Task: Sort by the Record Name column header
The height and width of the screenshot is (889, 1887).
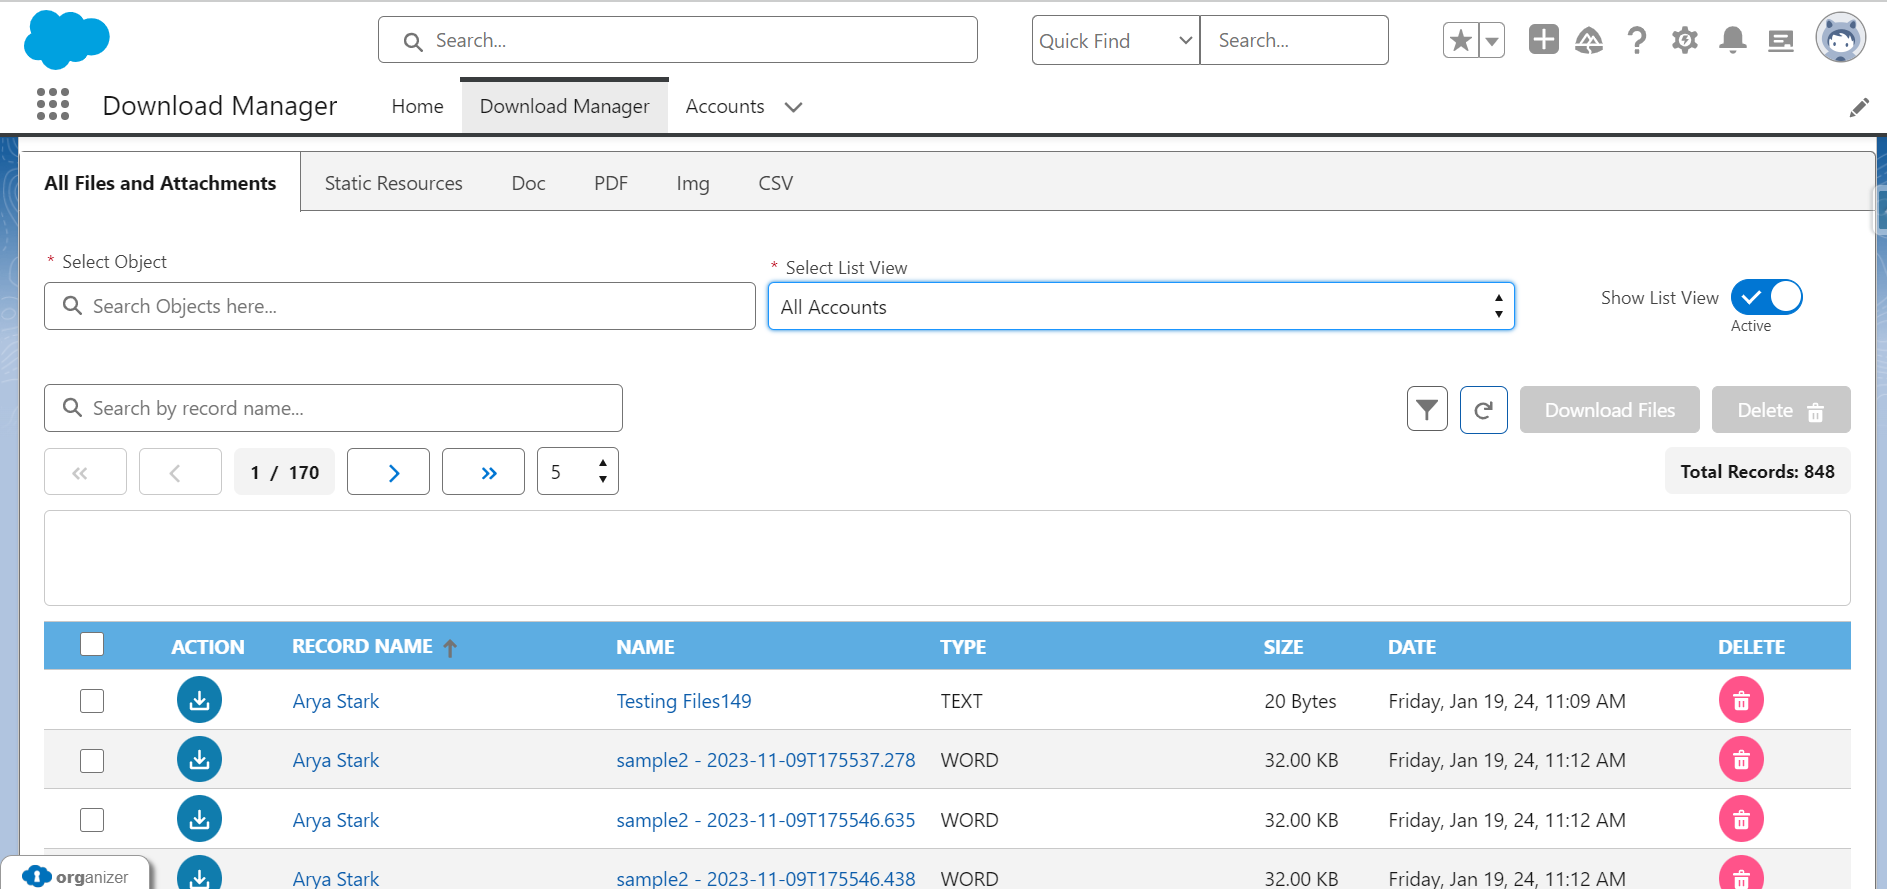Action: [x=362, y=647]
